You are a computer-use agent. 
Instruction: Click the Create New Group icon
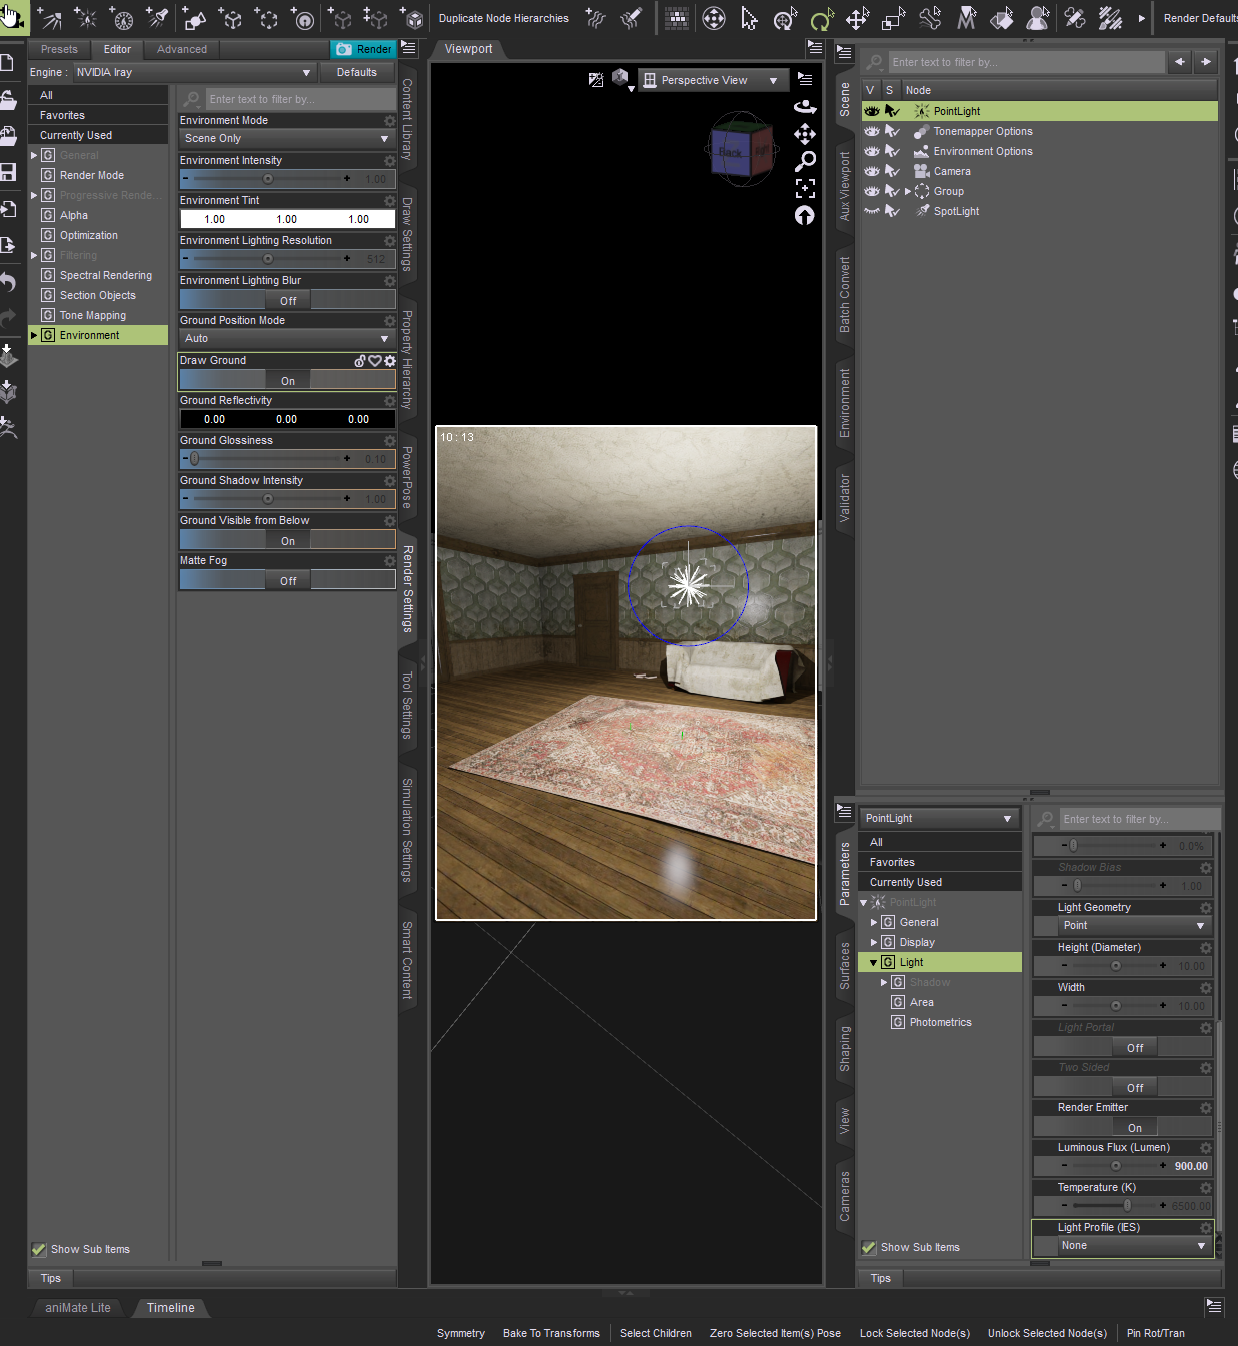(266, 18)
